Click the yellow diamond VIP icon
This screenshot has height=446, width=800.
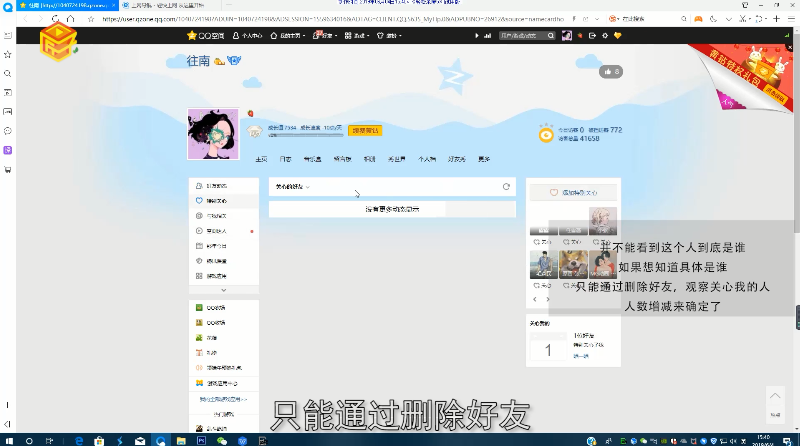pyautogui.click(x=617, y=36)
